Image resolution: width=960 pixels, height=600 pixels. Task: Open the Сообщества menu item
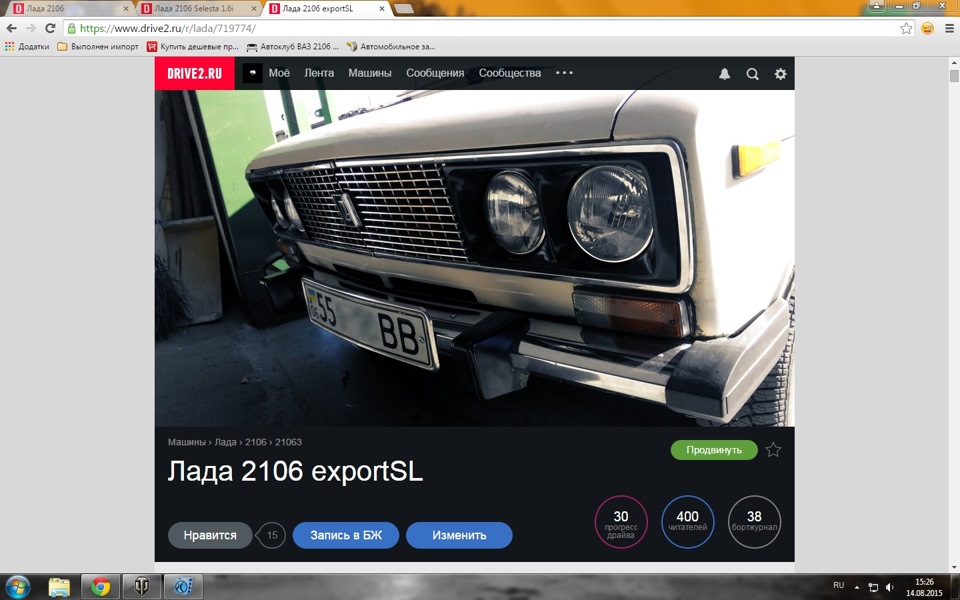[x=510, y=73]
